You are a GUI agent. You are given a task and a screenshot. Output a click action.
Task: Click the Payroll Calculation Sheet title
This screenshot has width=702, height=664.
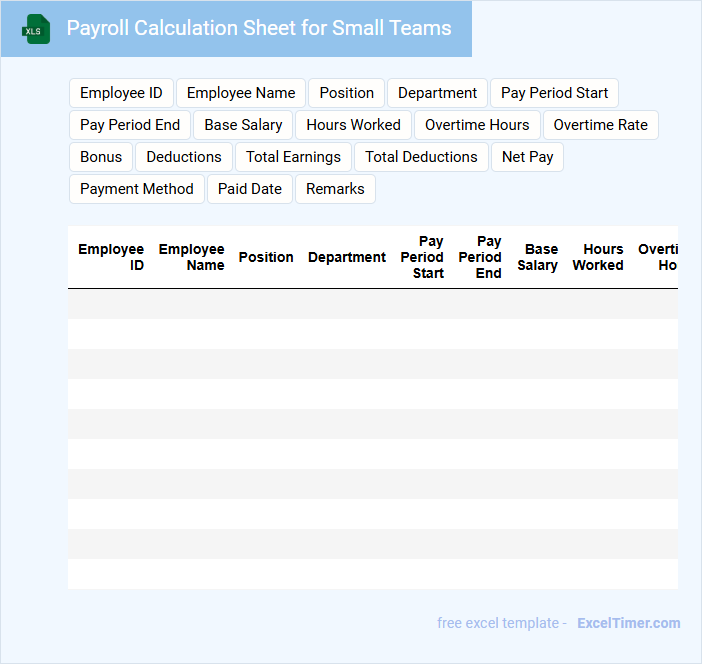coord(259,28)
